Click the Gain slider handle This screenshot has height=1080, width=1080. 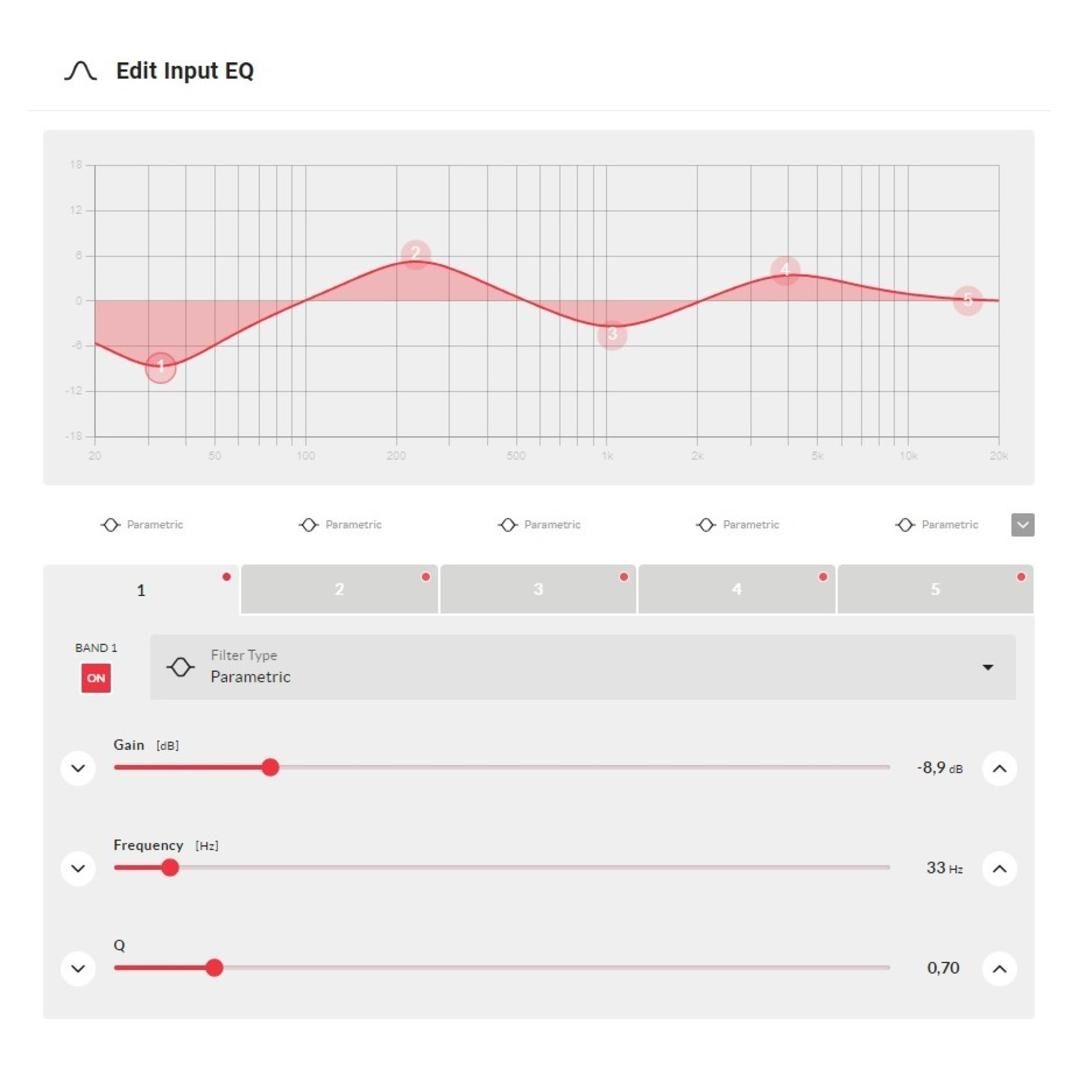(x=270, y=767)
